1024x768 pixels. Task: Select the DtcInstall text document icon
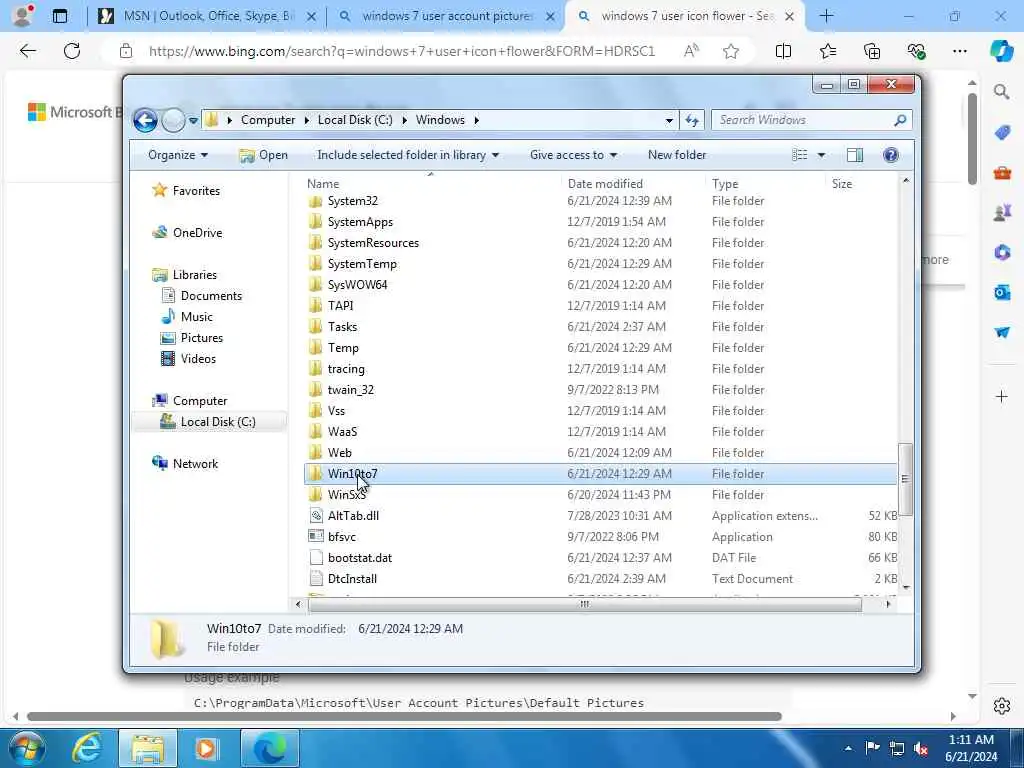[315, 579]
